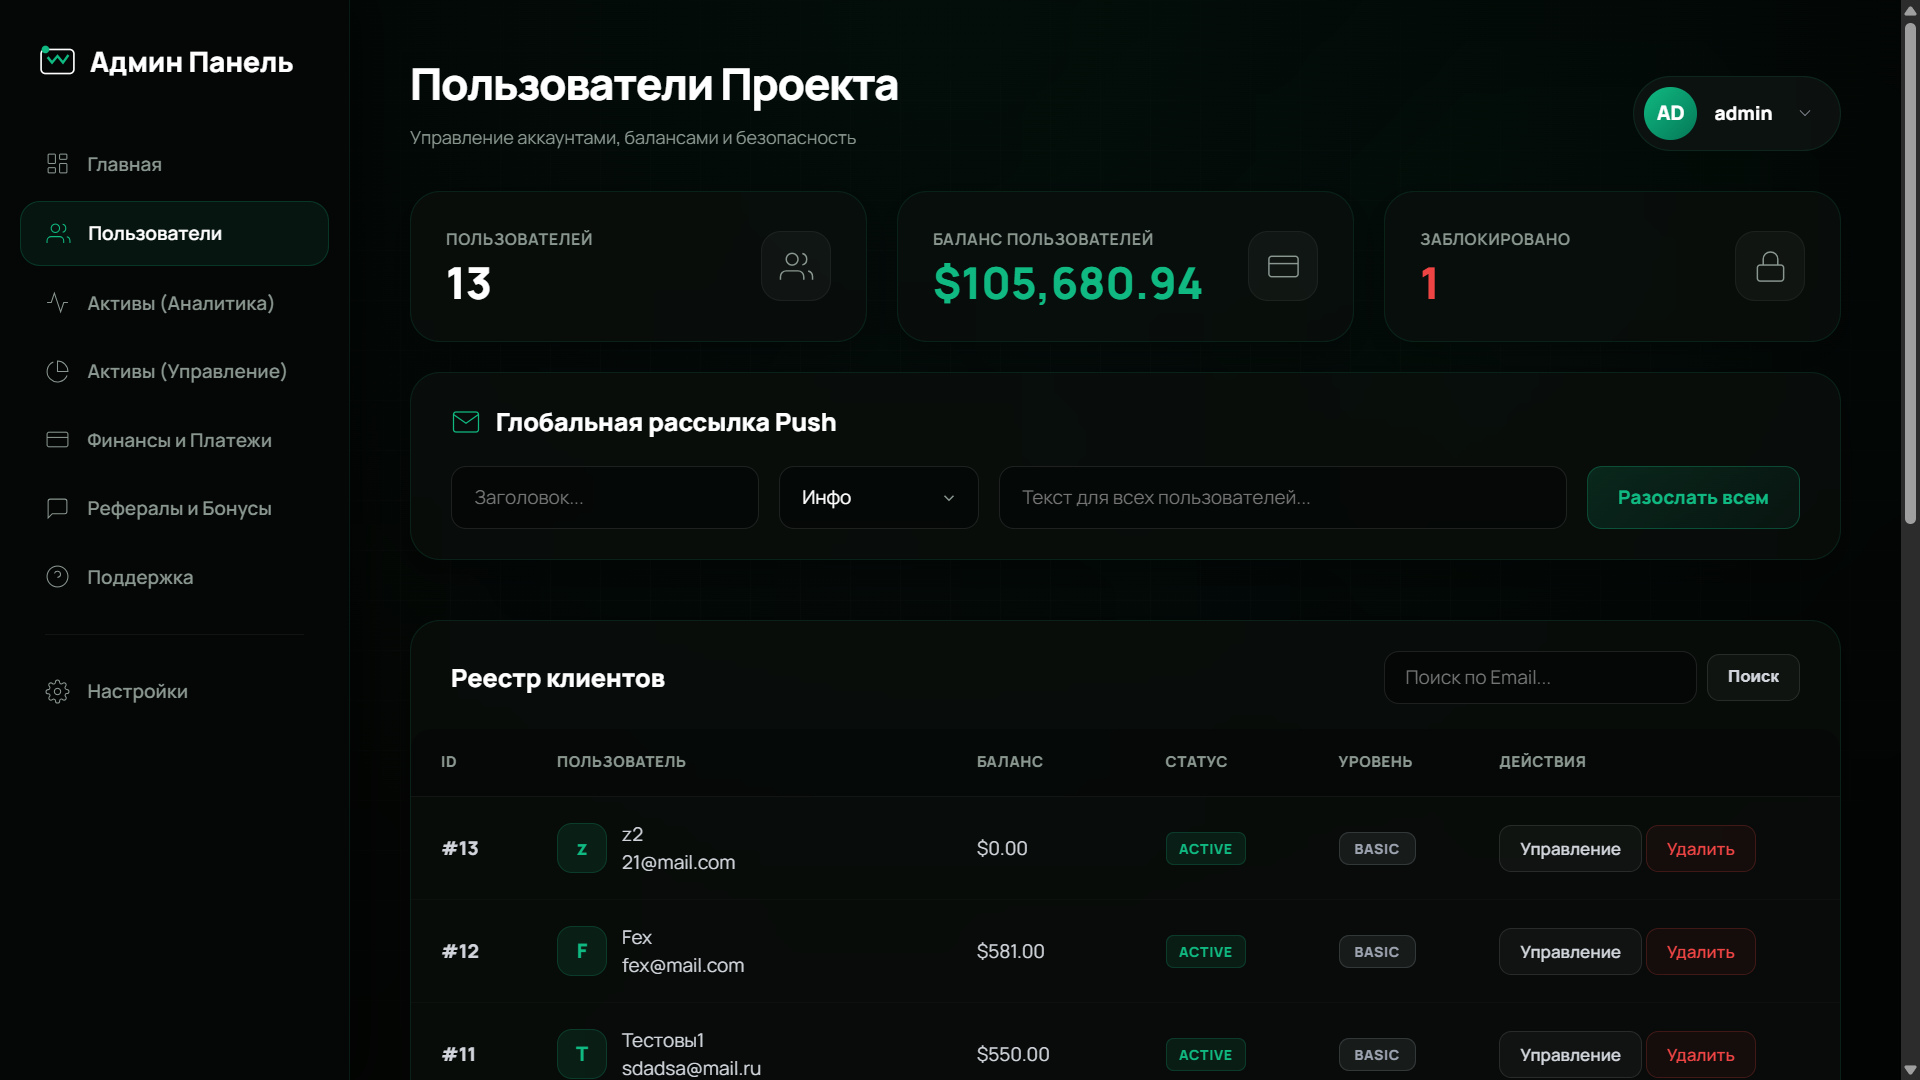This screenshot has height=1080, width=1920.
Task: Click the Поддержка question mark icon
Action: (57, 577)
